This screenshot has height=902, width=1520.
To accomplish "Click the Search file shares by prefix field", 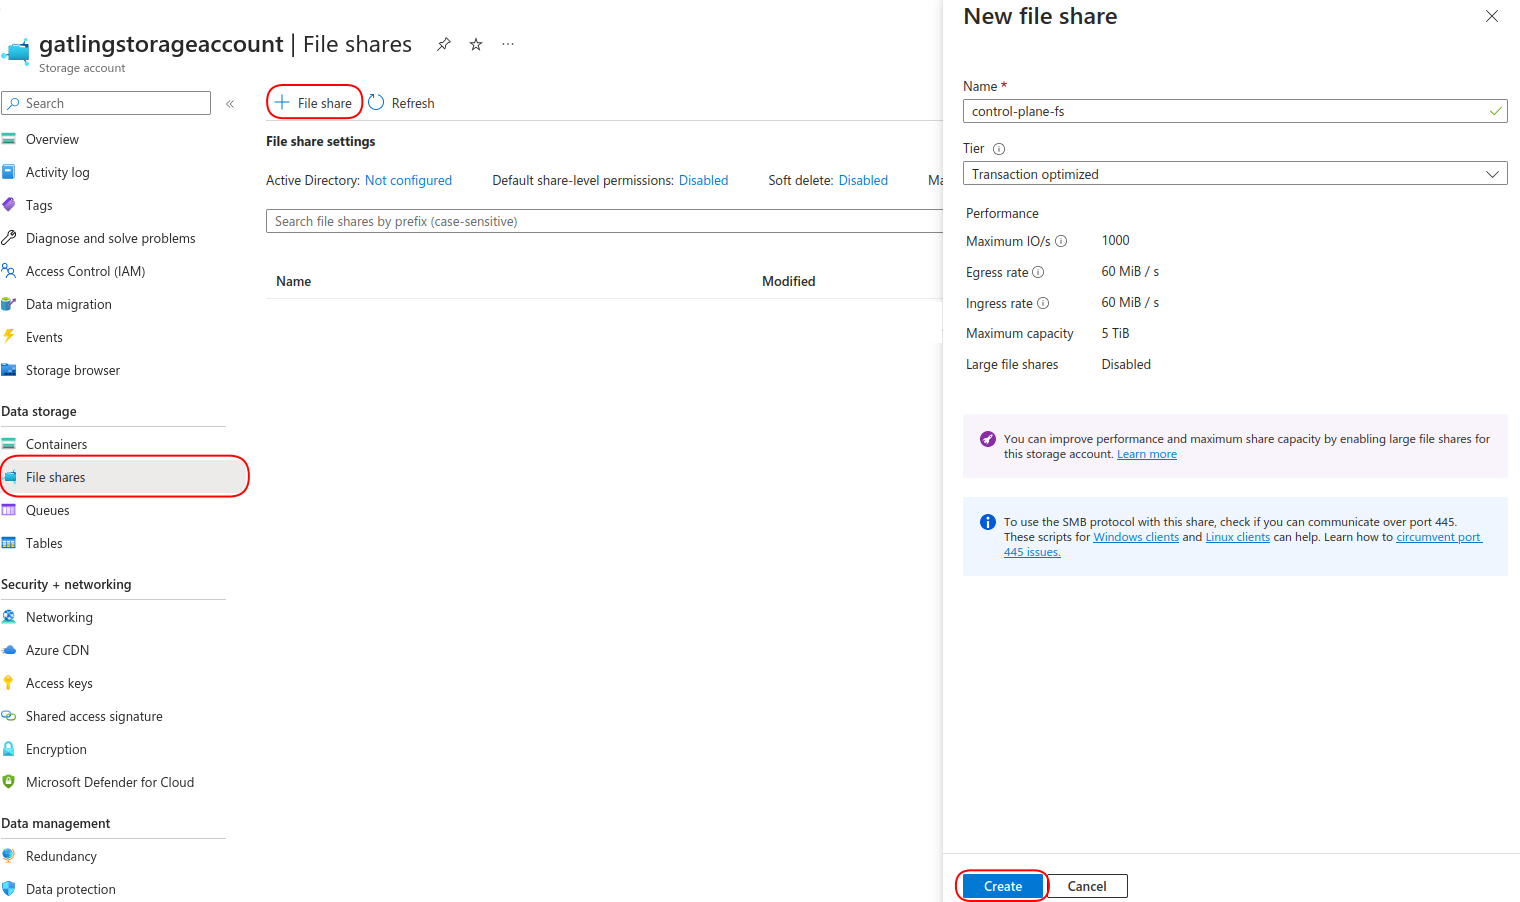I will 604,221.
